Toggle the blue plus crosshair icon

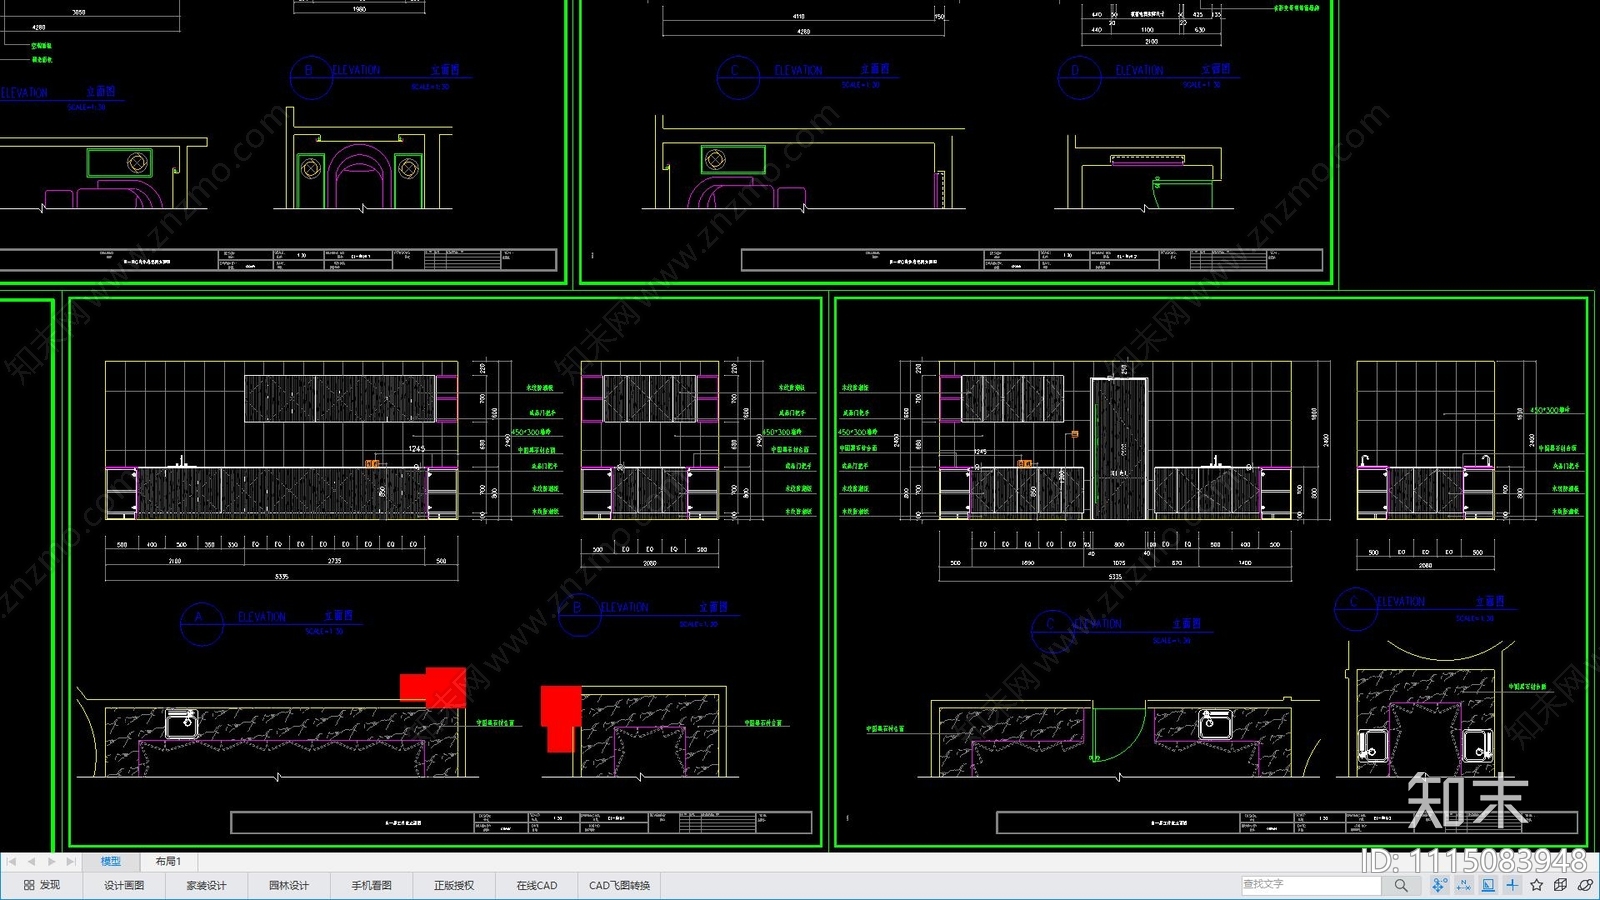point(1512,885)
